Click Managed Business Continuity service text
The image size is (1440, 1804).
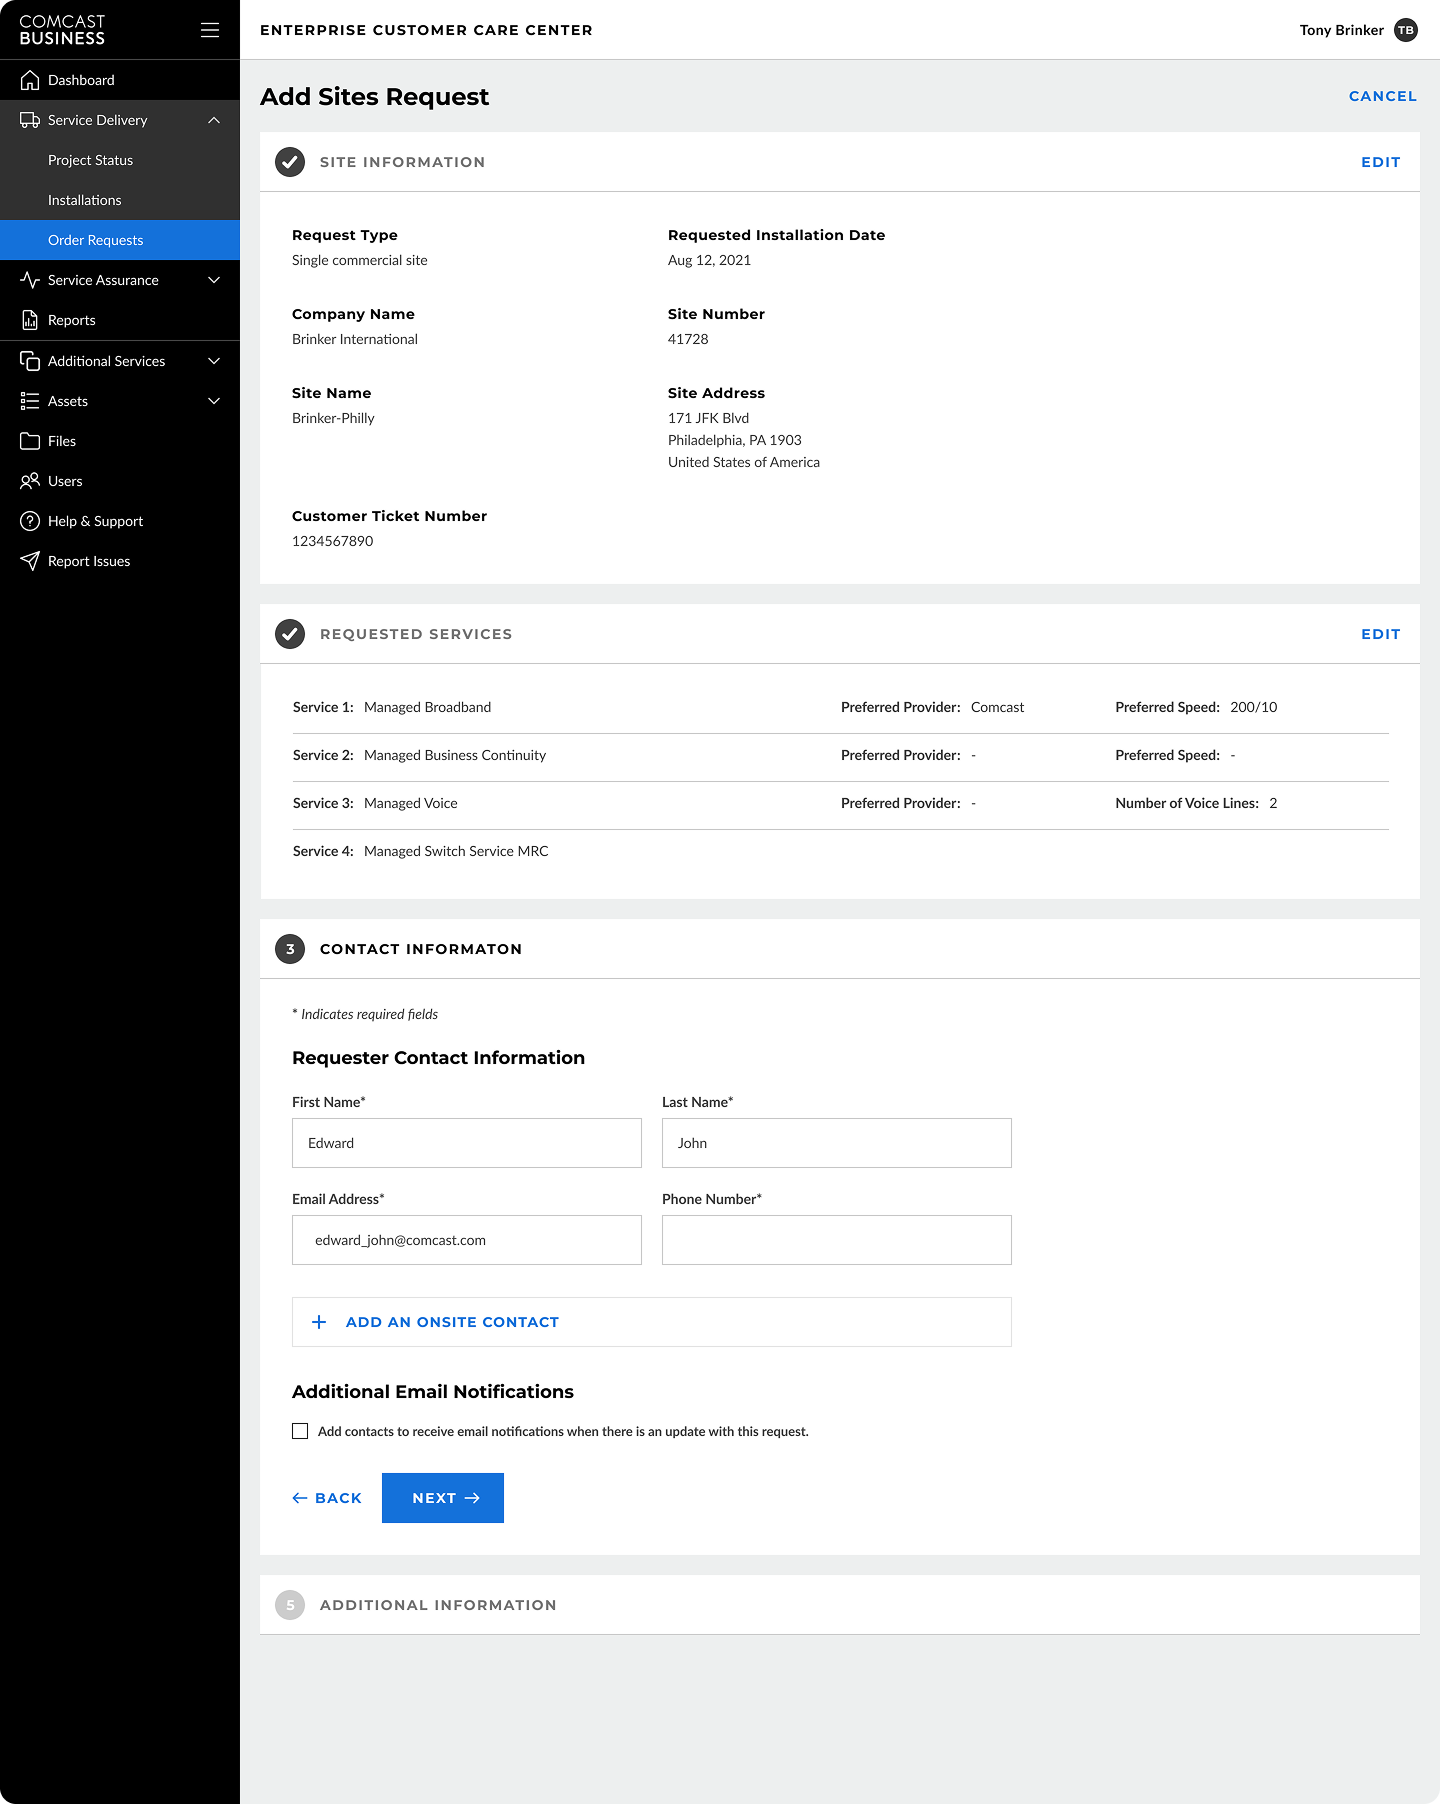pyautogui.click(x=455, y=755)
